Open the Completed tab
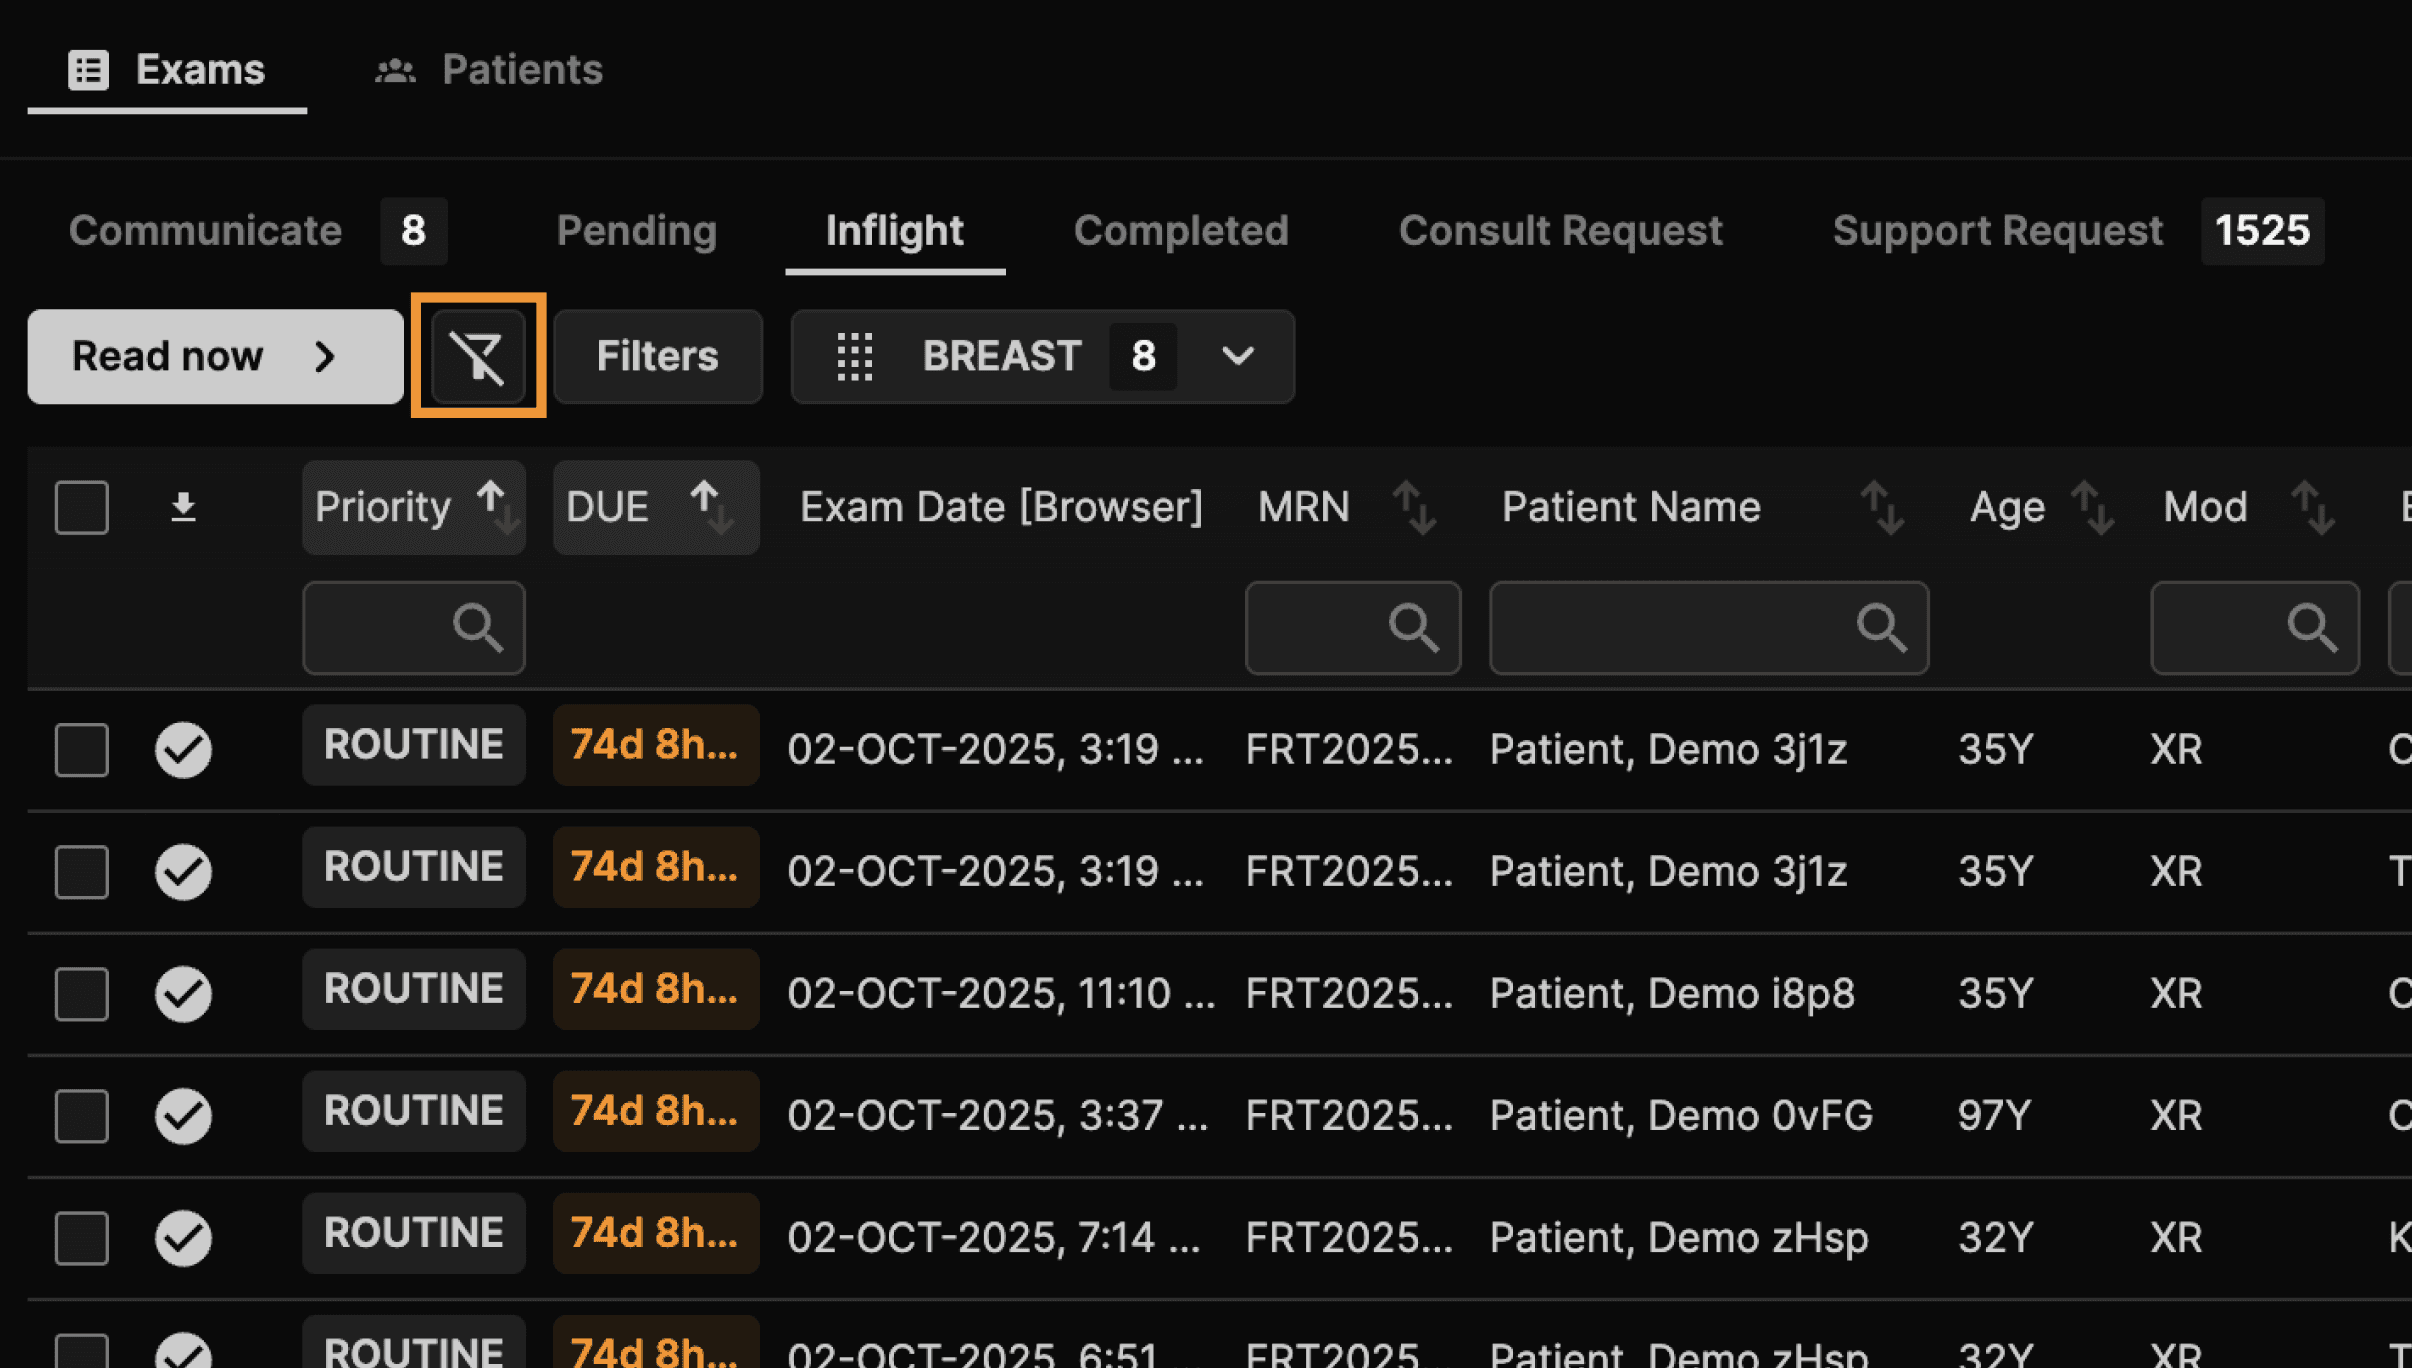Viewport: 2412px width, 1368px height. tap(1180, 231)
